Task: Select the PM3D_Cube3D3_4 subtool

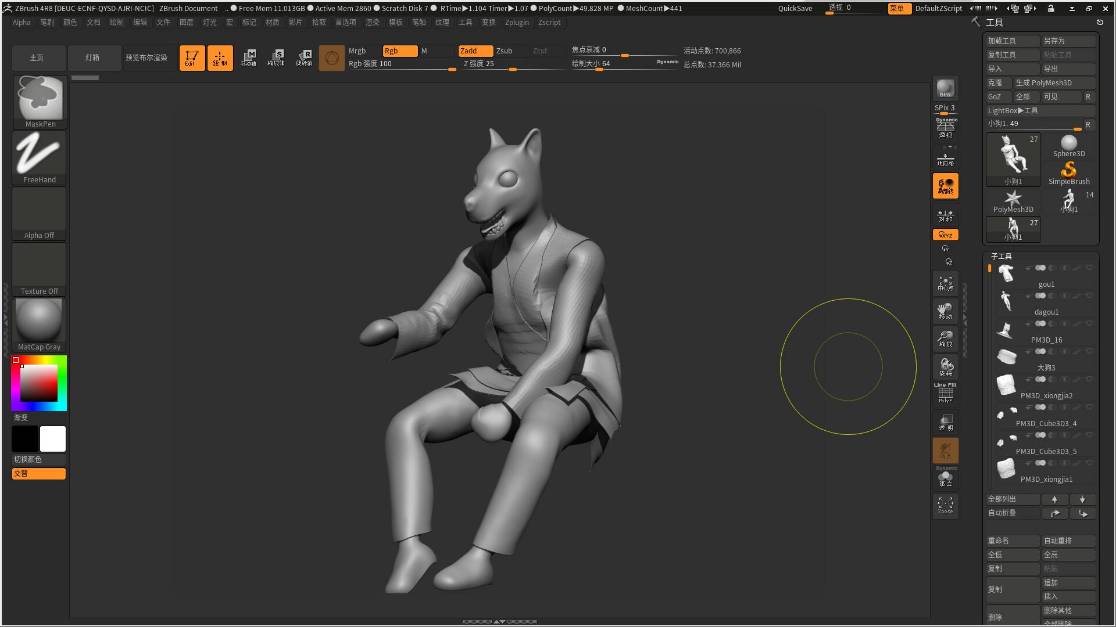Action: pos(1043,414)
